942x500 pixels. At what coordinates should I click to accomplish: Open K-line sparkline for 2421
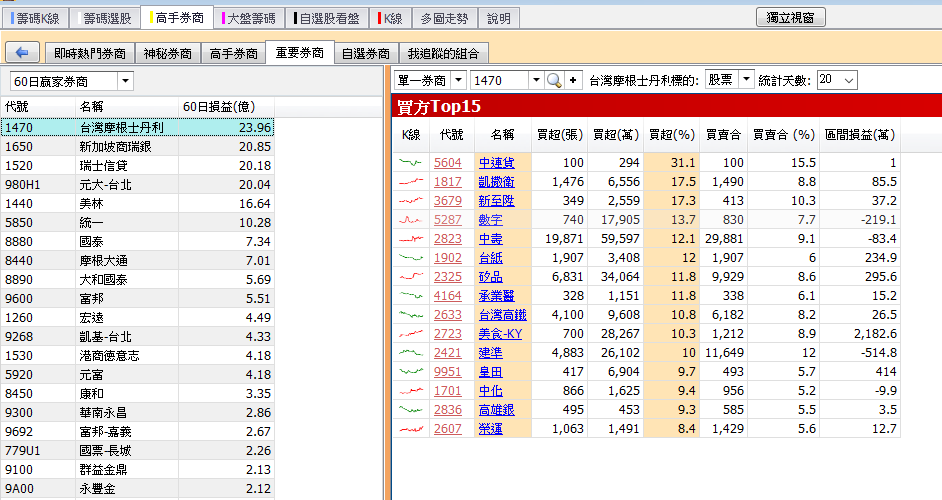(411, 353)
